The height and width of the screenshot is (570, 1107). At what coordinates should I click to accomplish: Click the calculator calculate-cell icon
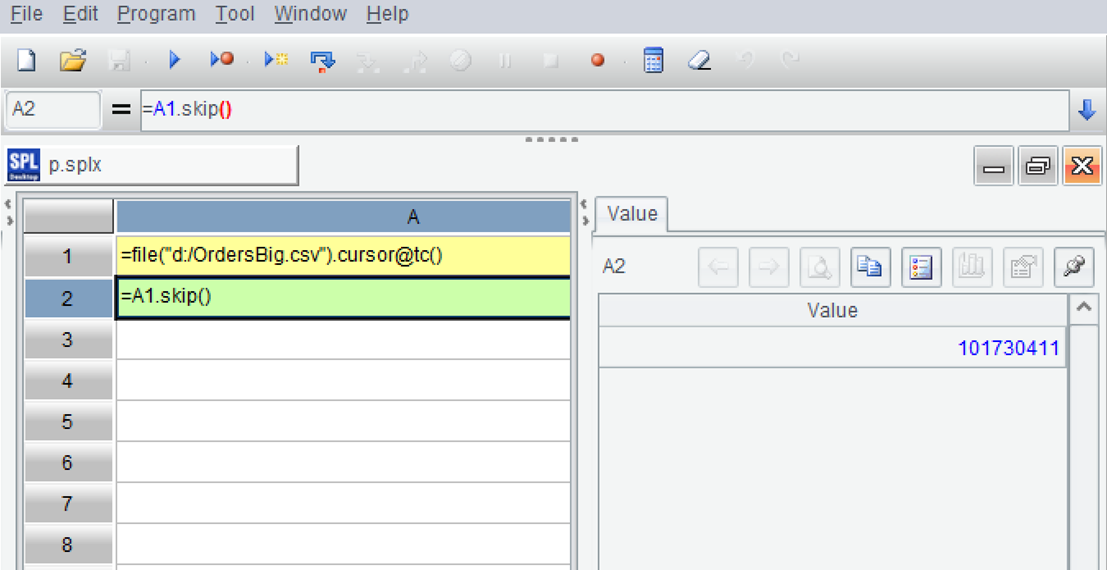pyautogui.click(x=654, y=61)
